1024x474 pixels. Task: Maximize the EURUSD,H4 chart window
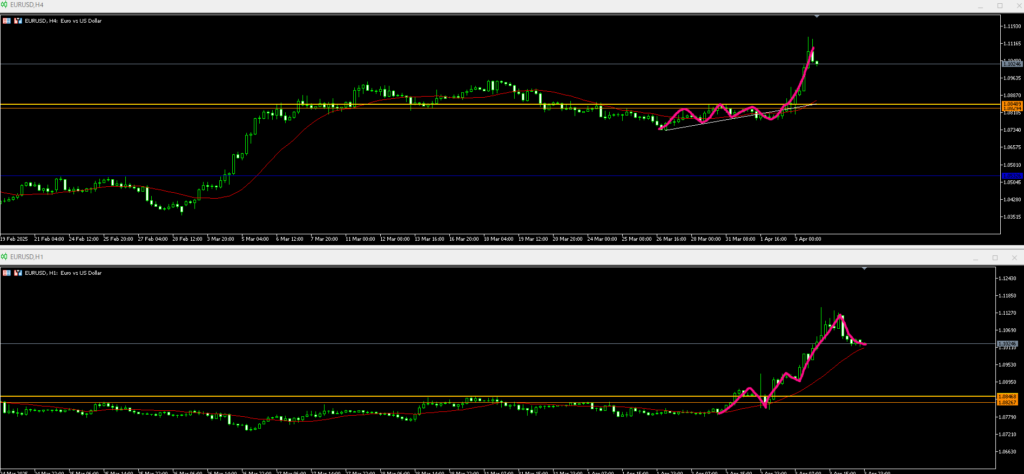pos(994,5)
